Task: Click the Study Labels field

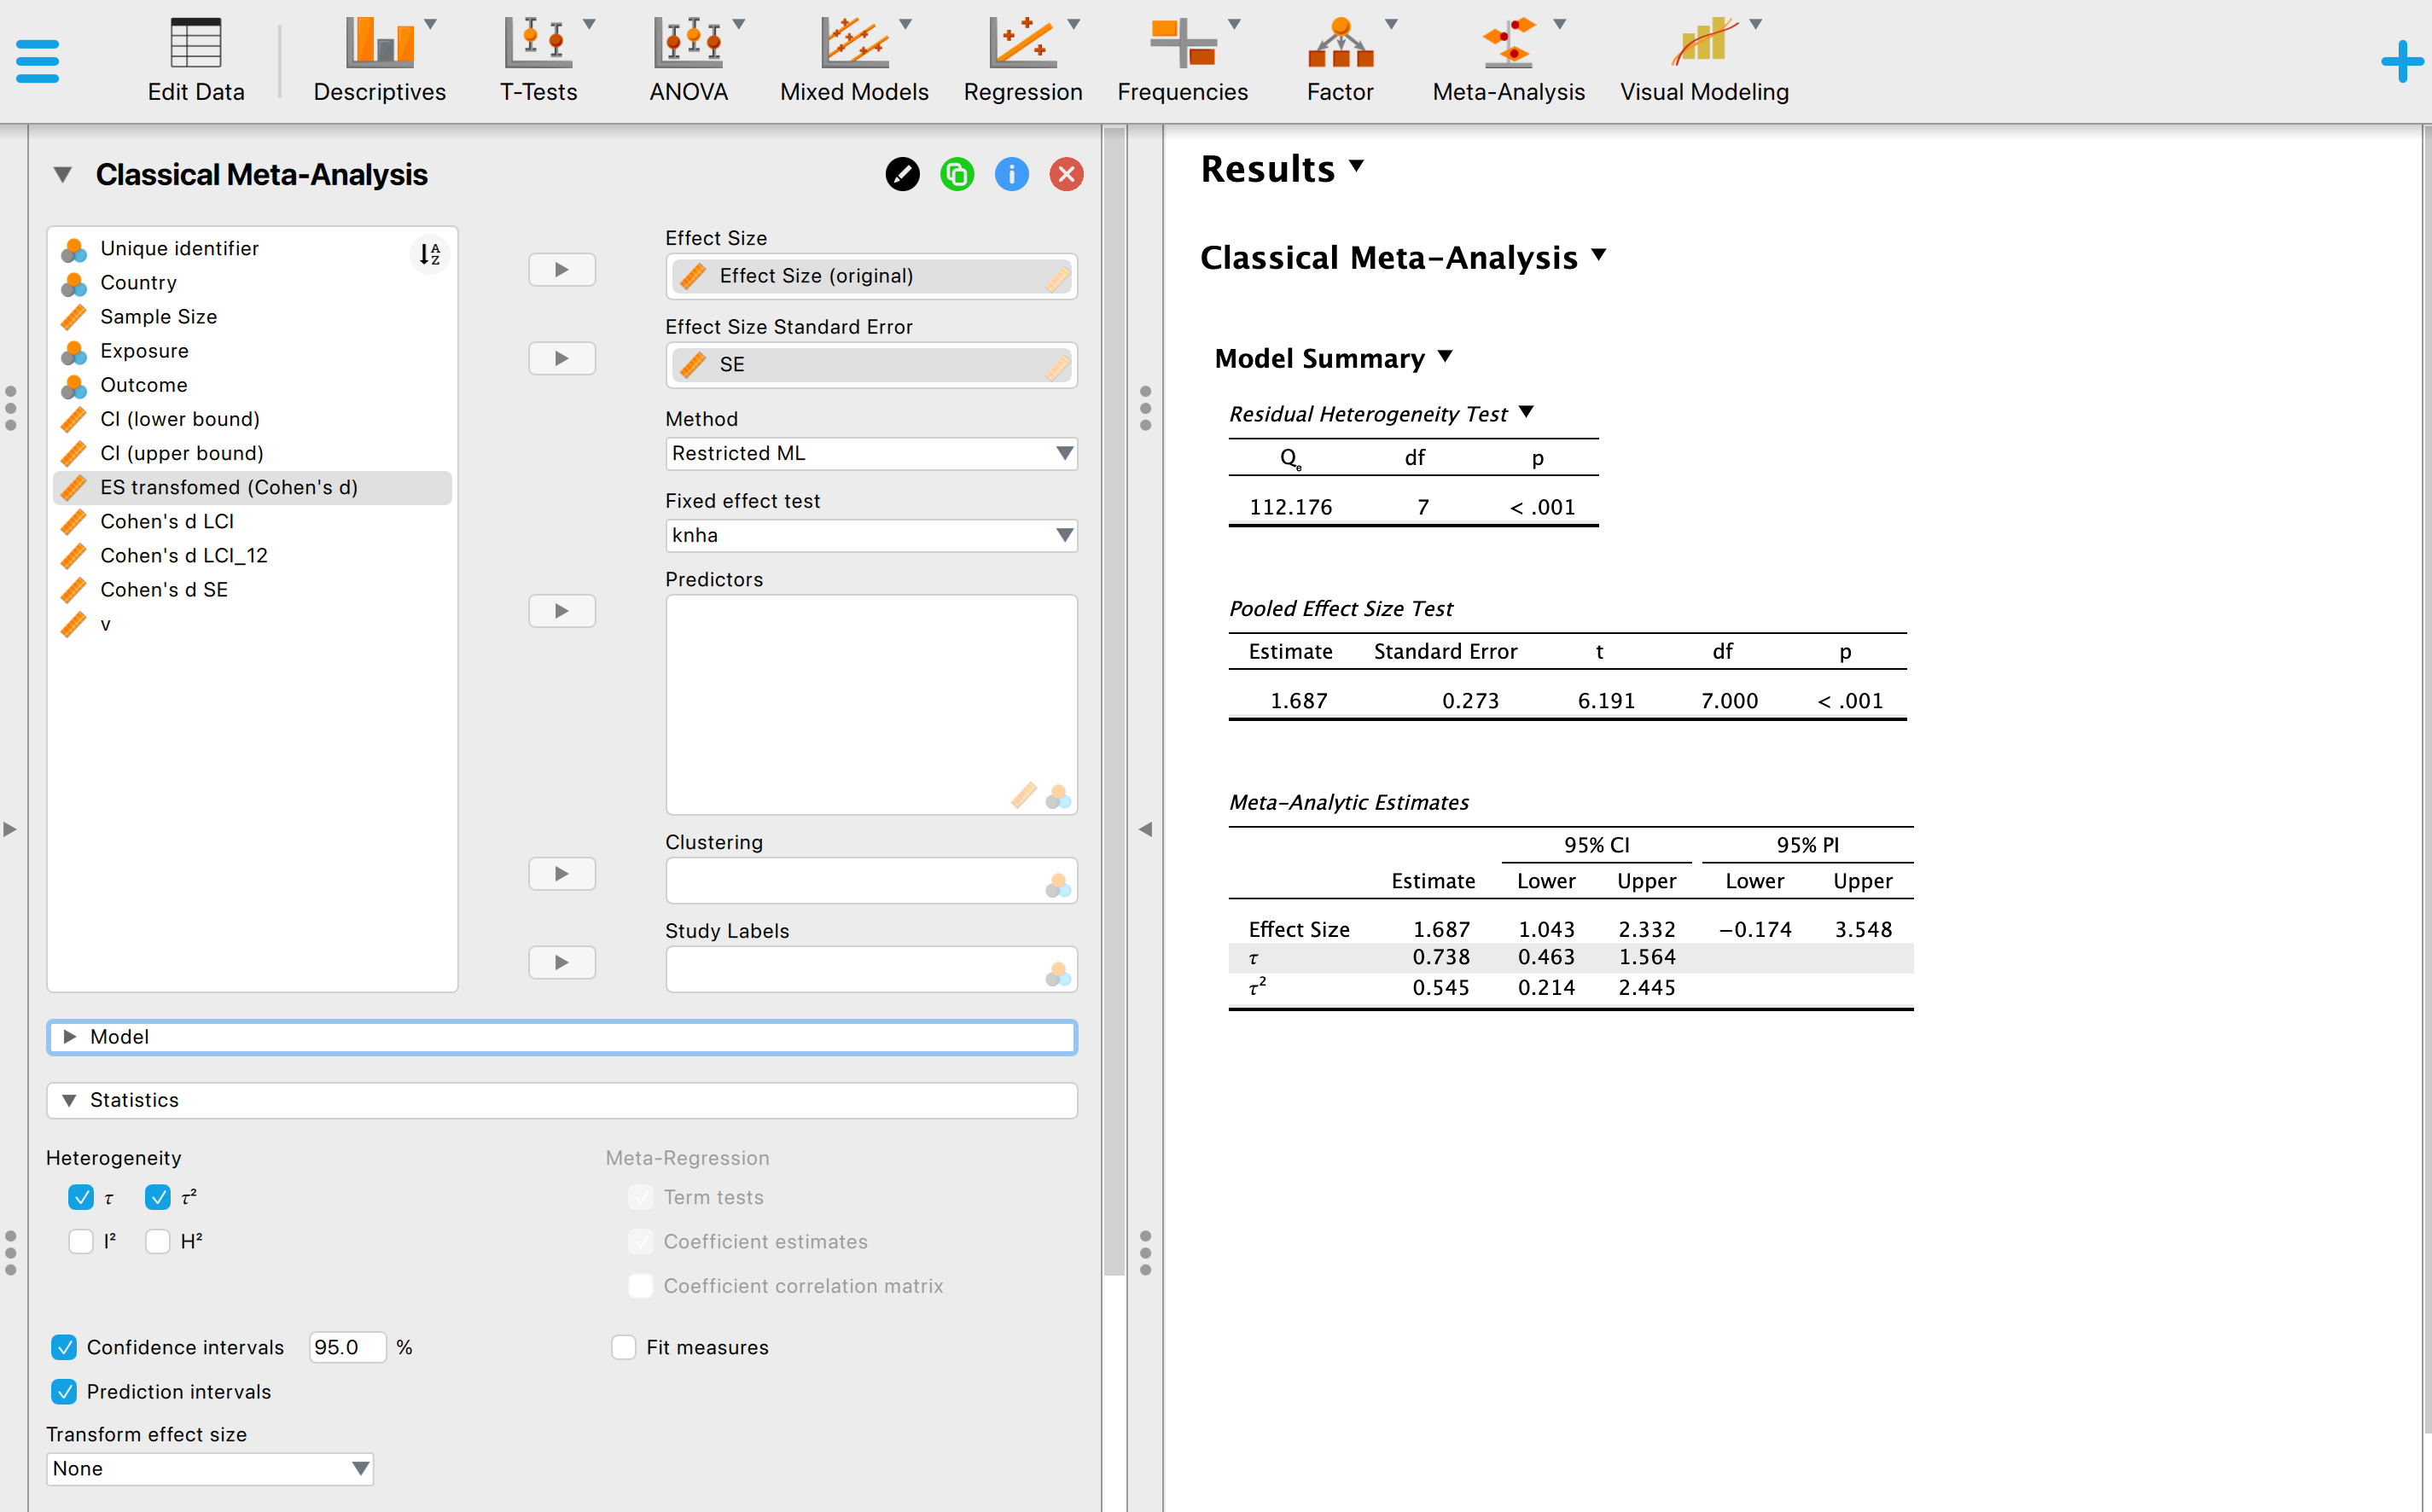Action: [x=871, y=969]
